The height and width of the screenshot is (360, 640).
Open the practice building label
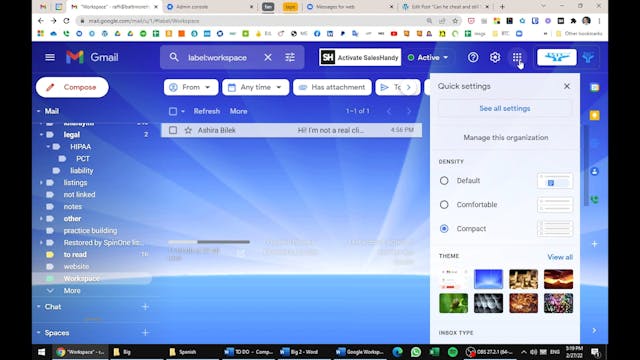click(x=90, y=230)
